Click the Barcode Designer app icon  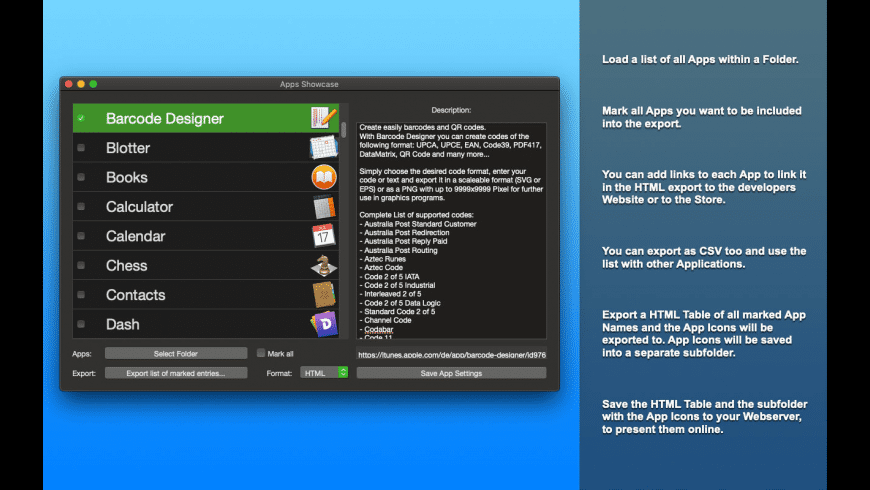pos(324,118)
